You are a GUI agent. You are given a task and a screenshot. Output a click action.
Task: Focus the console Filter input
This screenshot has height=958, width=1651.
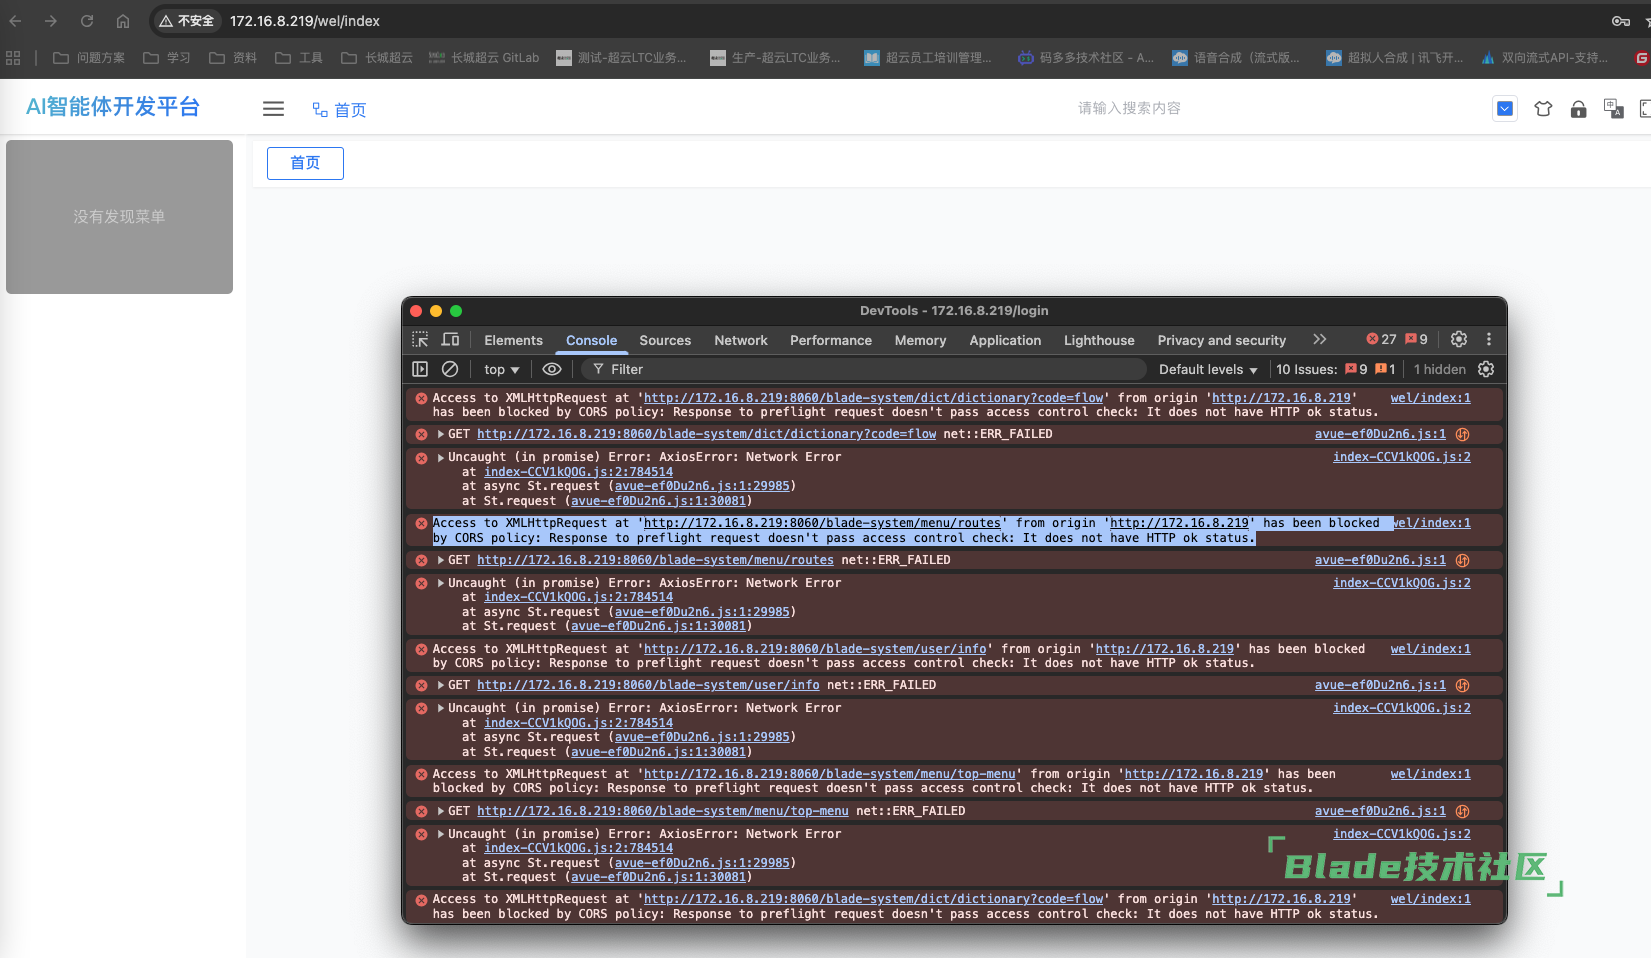865,369
